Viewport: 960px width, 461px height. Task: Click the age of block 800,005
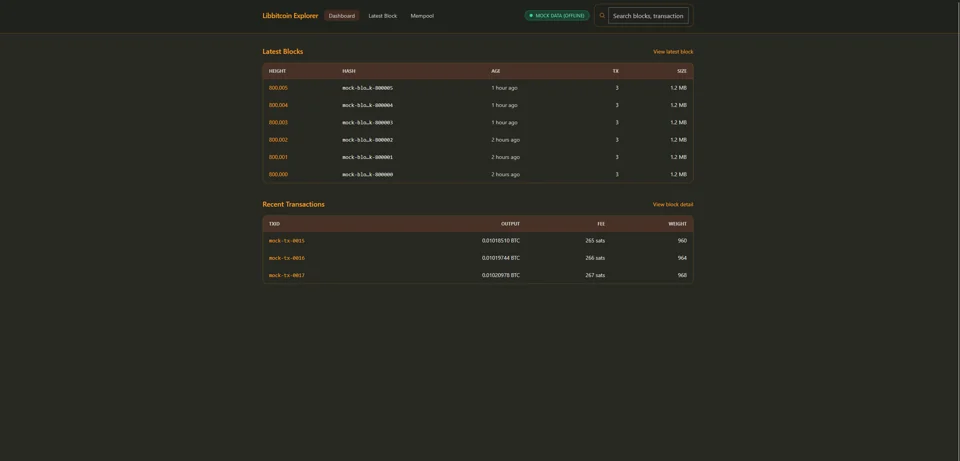pyautogui.click(x=504, y=88)
